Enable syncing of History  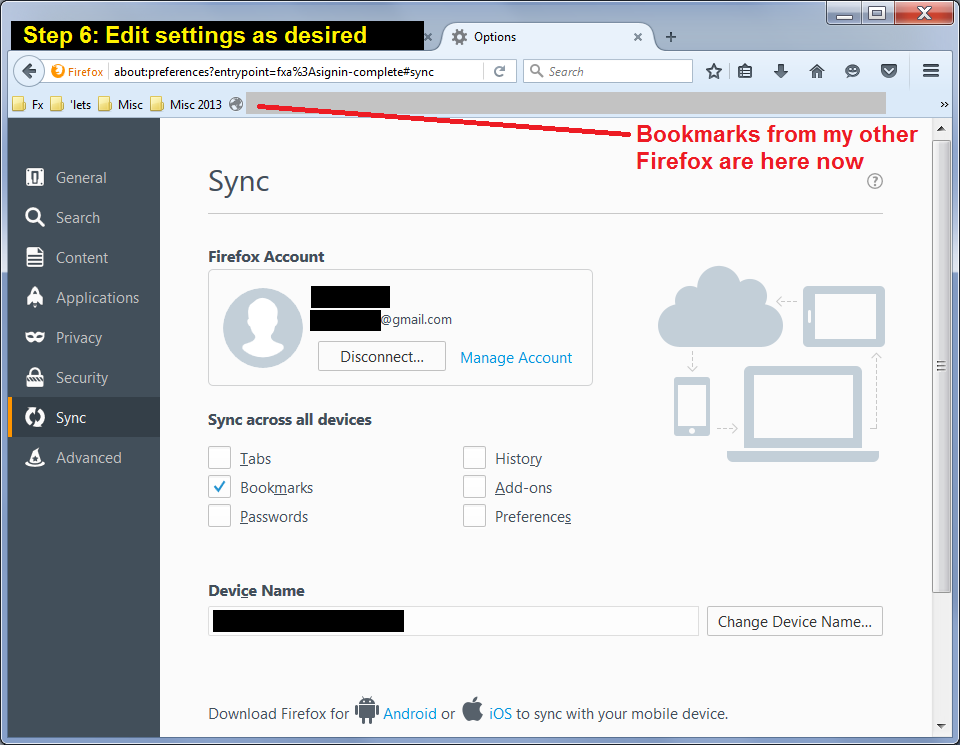click(474, 458)
